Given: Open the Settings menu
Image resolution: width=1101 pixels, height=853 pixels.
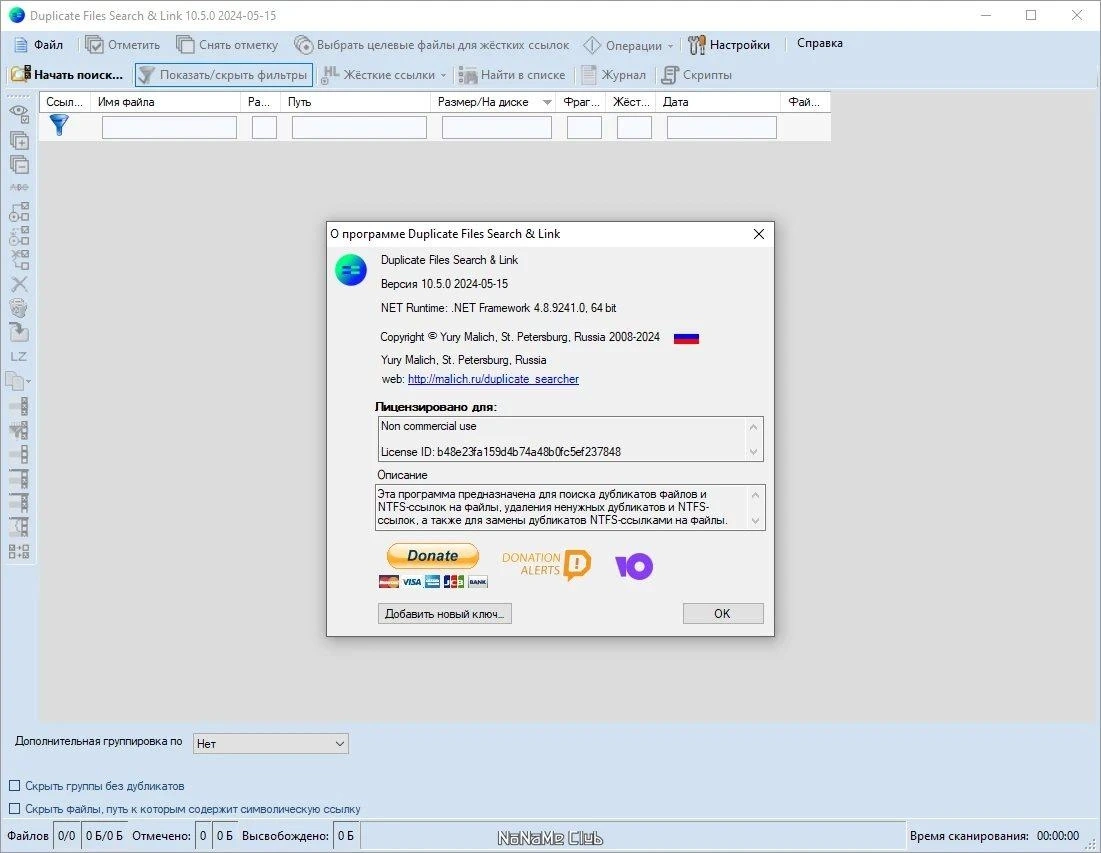Looking at the screenshot, I should [x=729, y=45].
